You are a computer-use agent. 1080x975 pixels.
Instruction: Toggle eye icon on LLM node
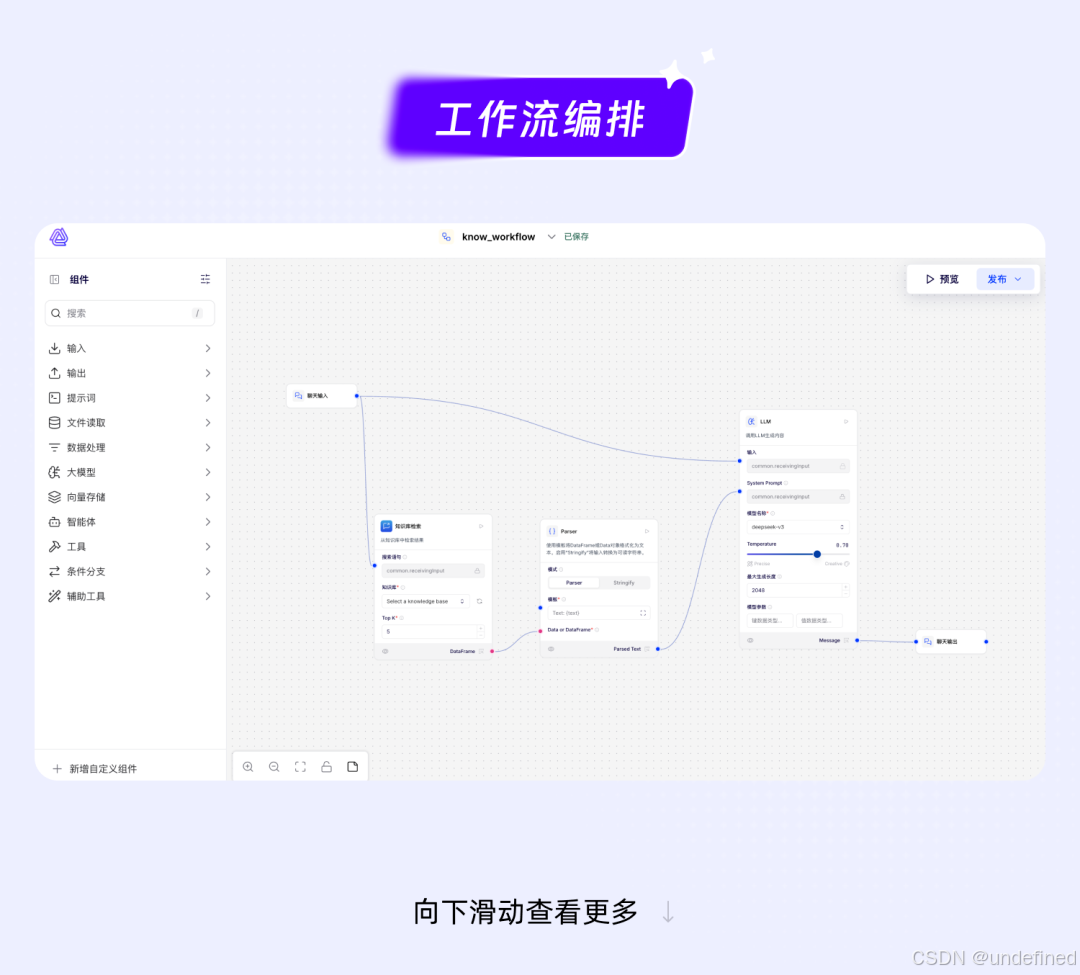tap(750, 640)
